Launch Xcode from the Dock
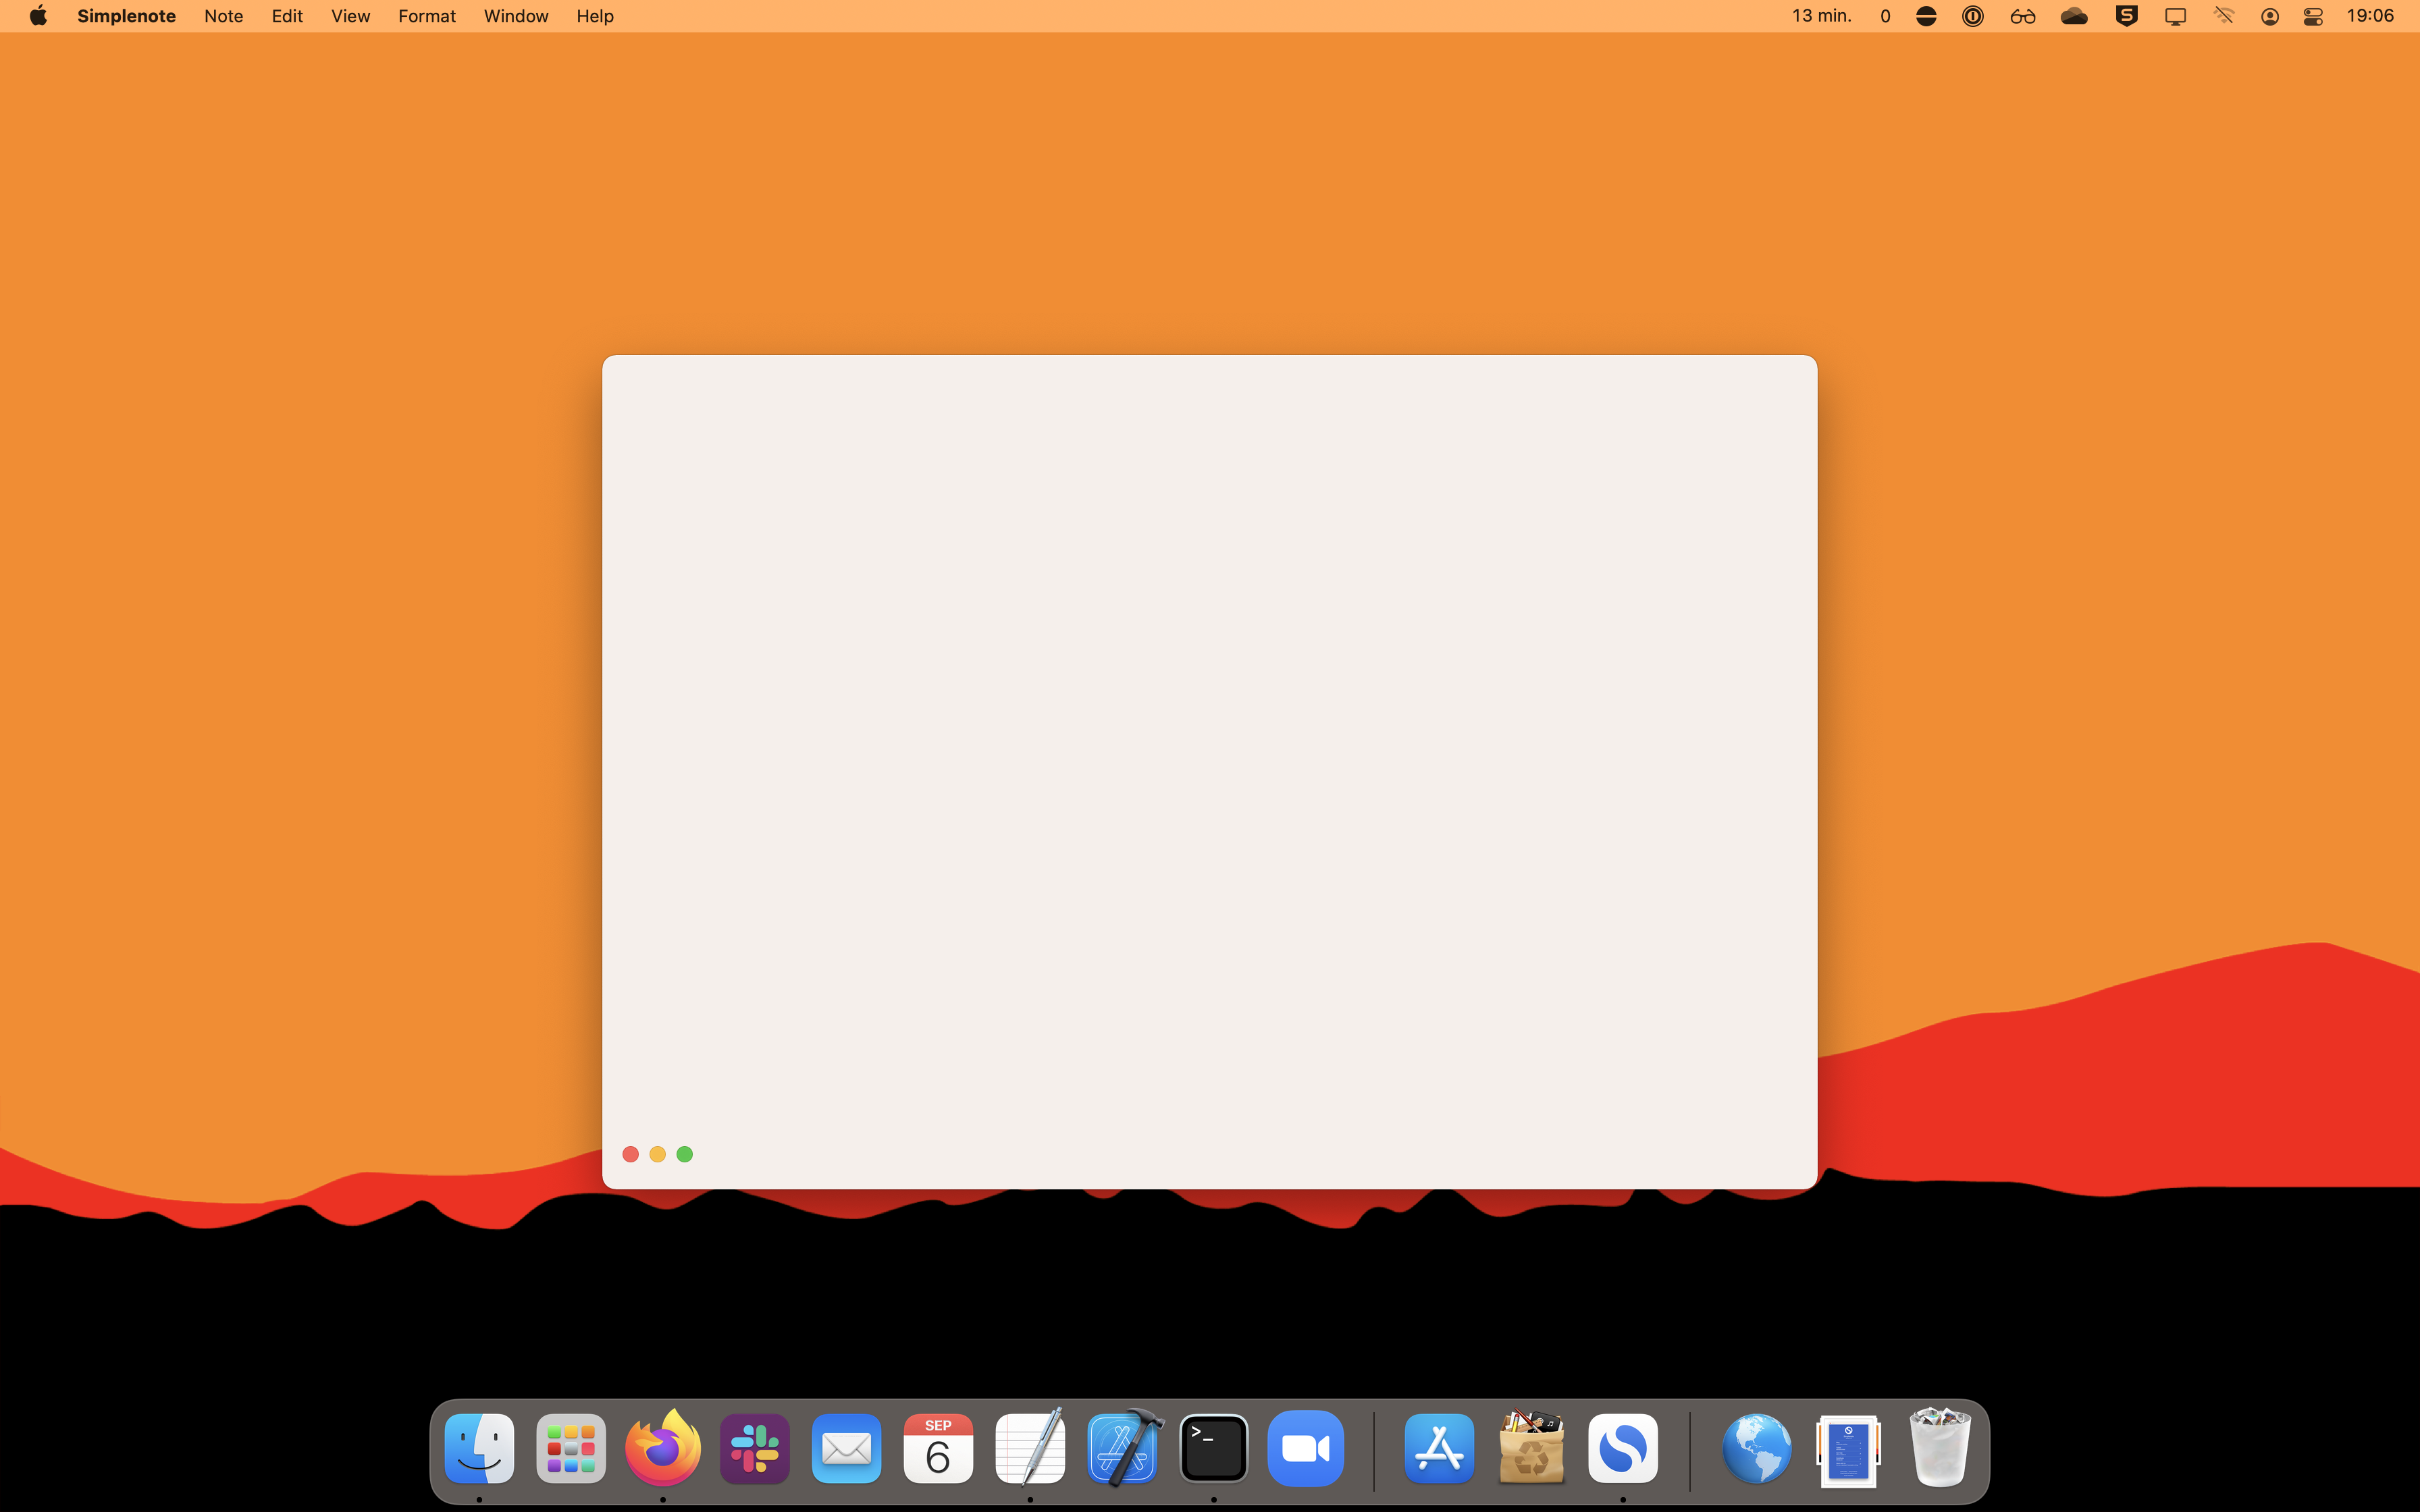Viewport: 2420px width, 1512px height. (1122, 1447)
